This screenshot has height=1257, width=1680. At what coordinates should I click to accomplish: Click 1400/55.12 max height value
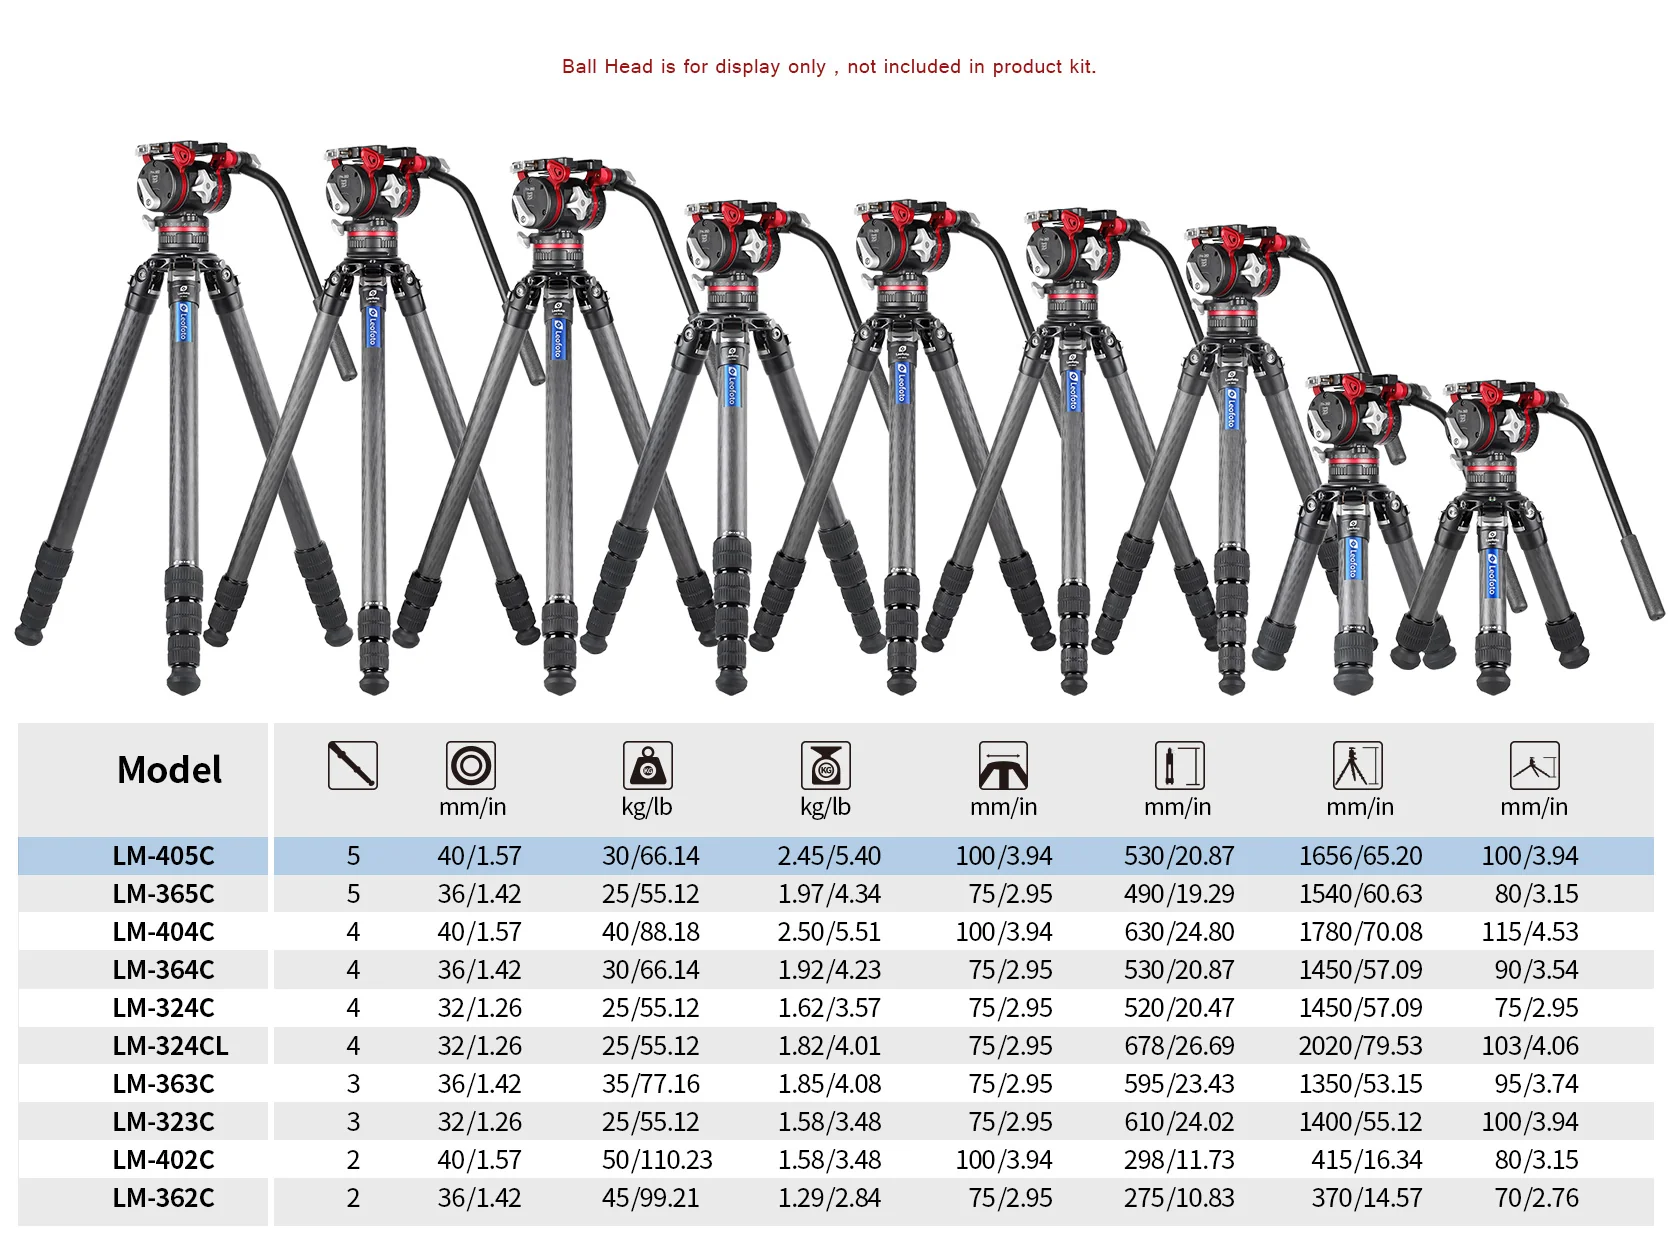[1360, 1122]
